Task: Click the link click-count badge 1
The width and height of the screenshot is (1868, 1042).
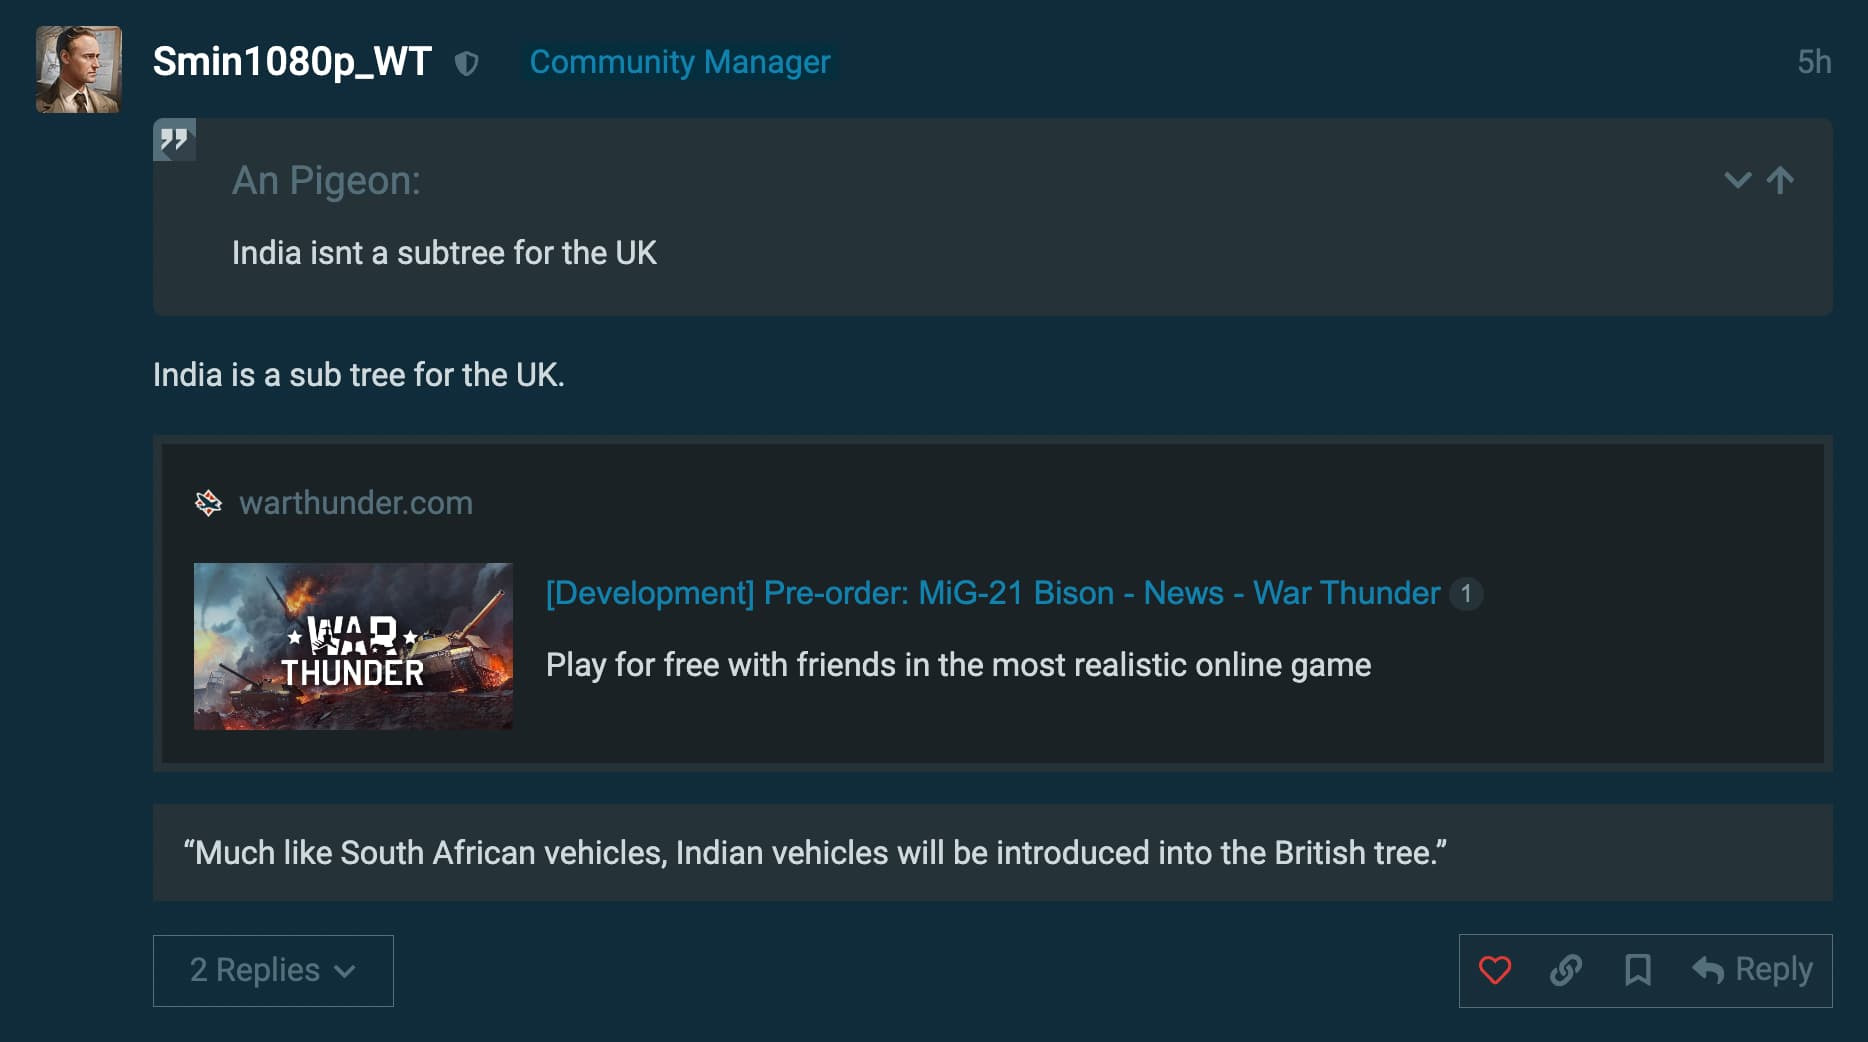Action: [1466, 594]
